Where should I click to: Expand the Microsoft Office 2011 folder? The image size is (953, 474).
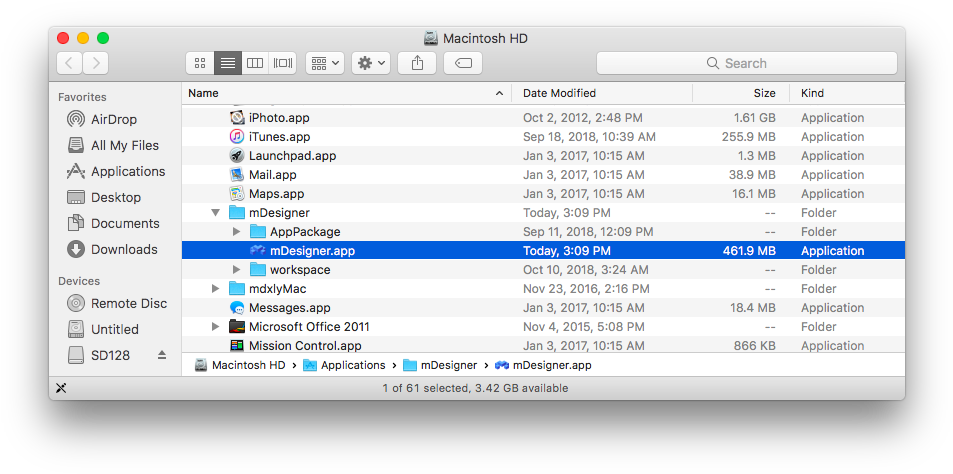215,327
